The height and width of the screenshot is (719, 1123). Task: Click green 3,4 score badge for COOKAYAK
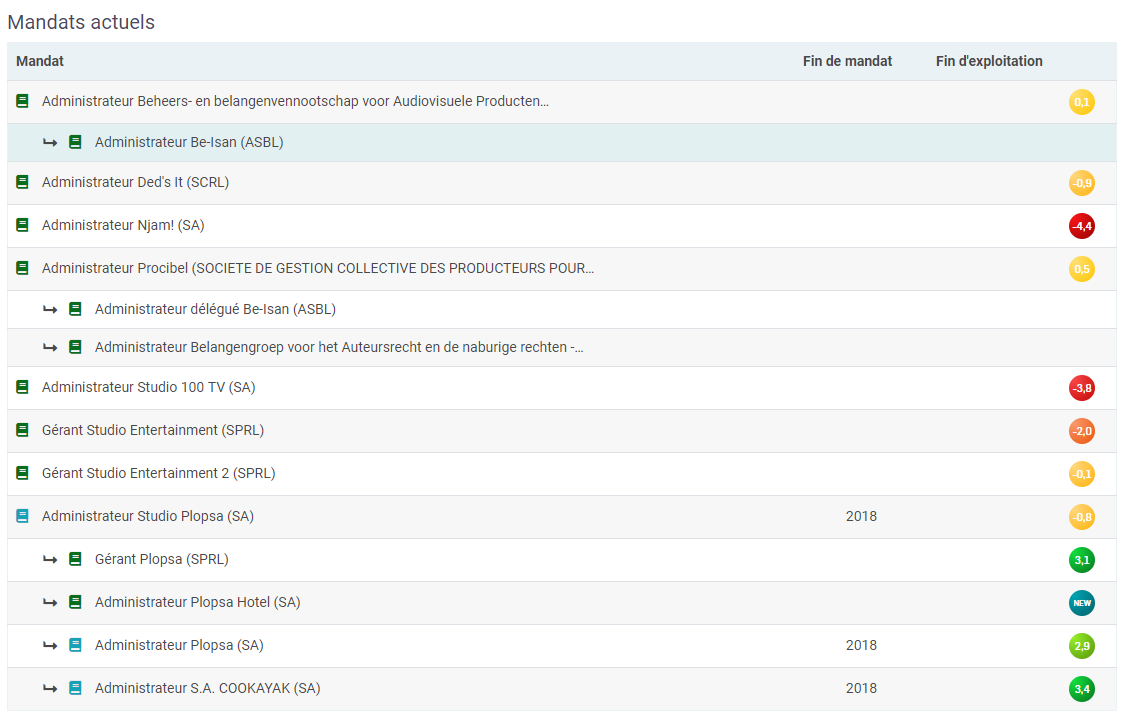coord(1081,689)
